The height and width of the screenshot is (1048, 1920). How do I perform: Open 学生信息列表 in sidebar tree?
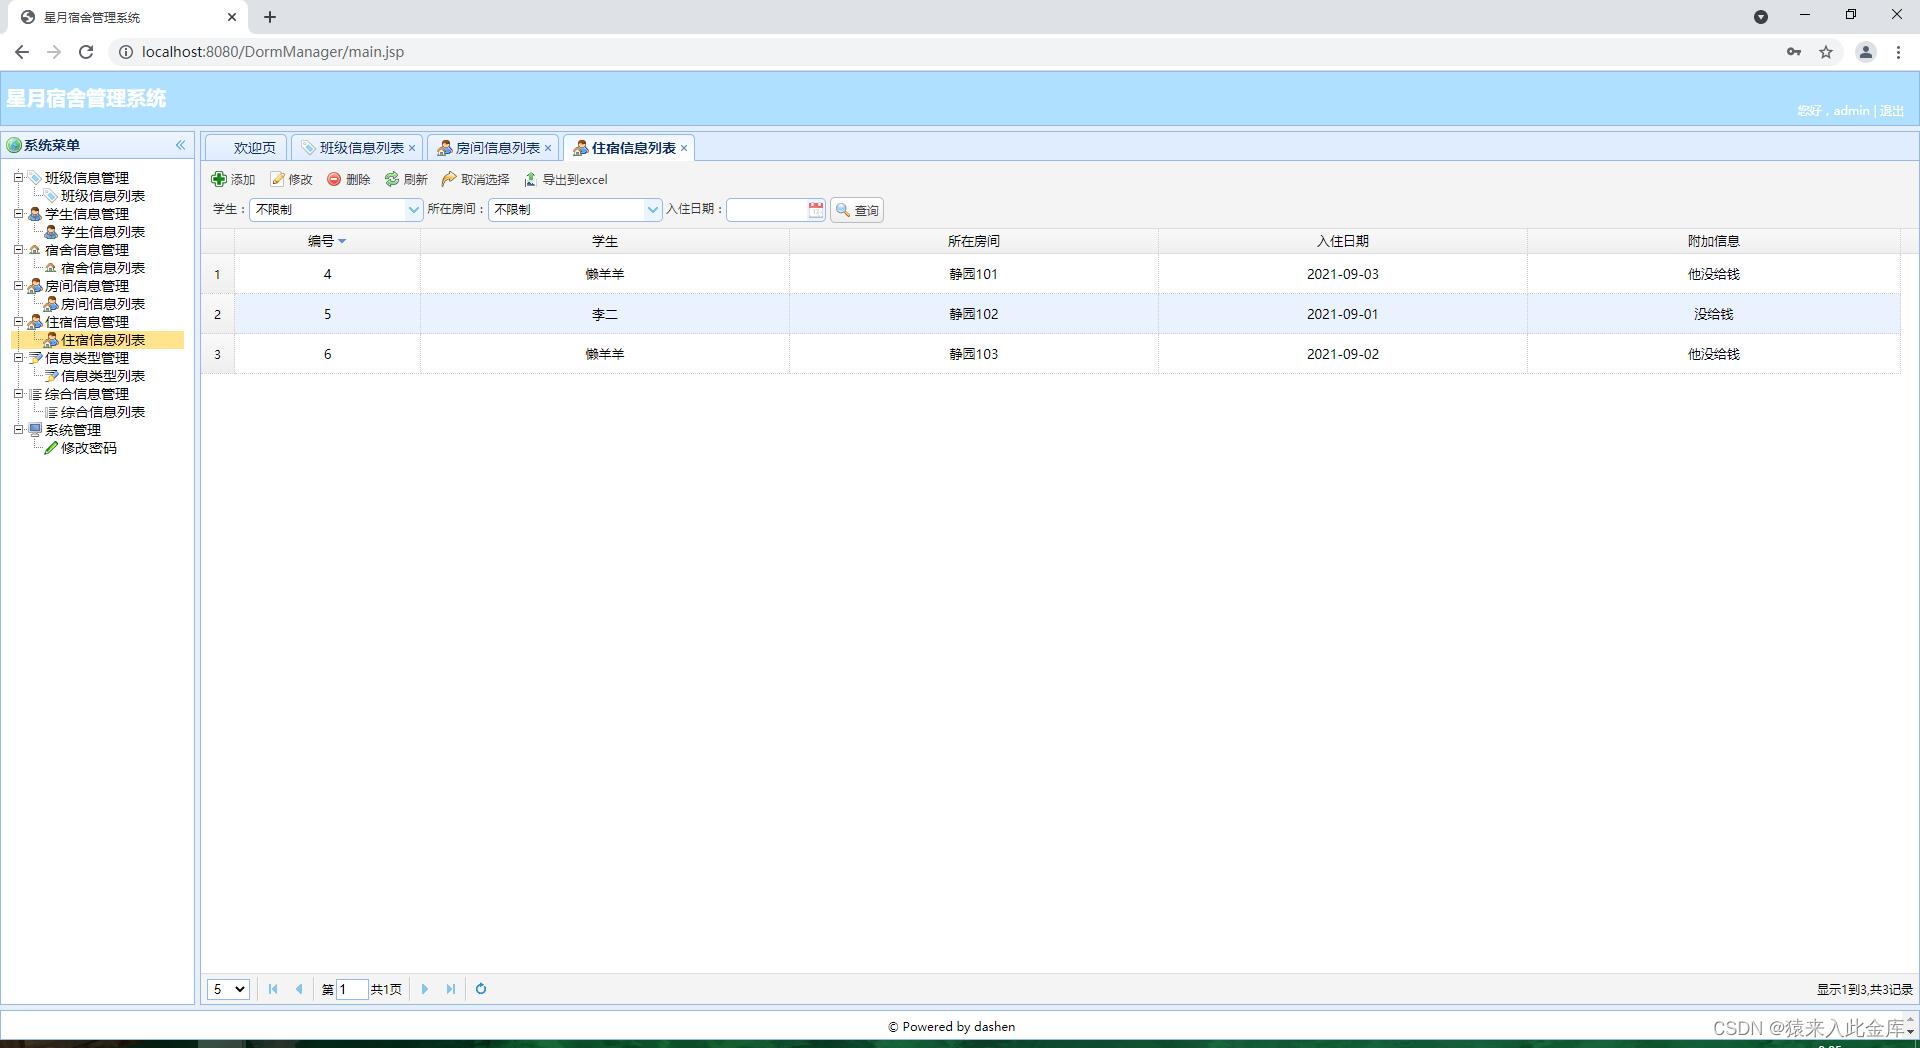[x=102, y=232]
